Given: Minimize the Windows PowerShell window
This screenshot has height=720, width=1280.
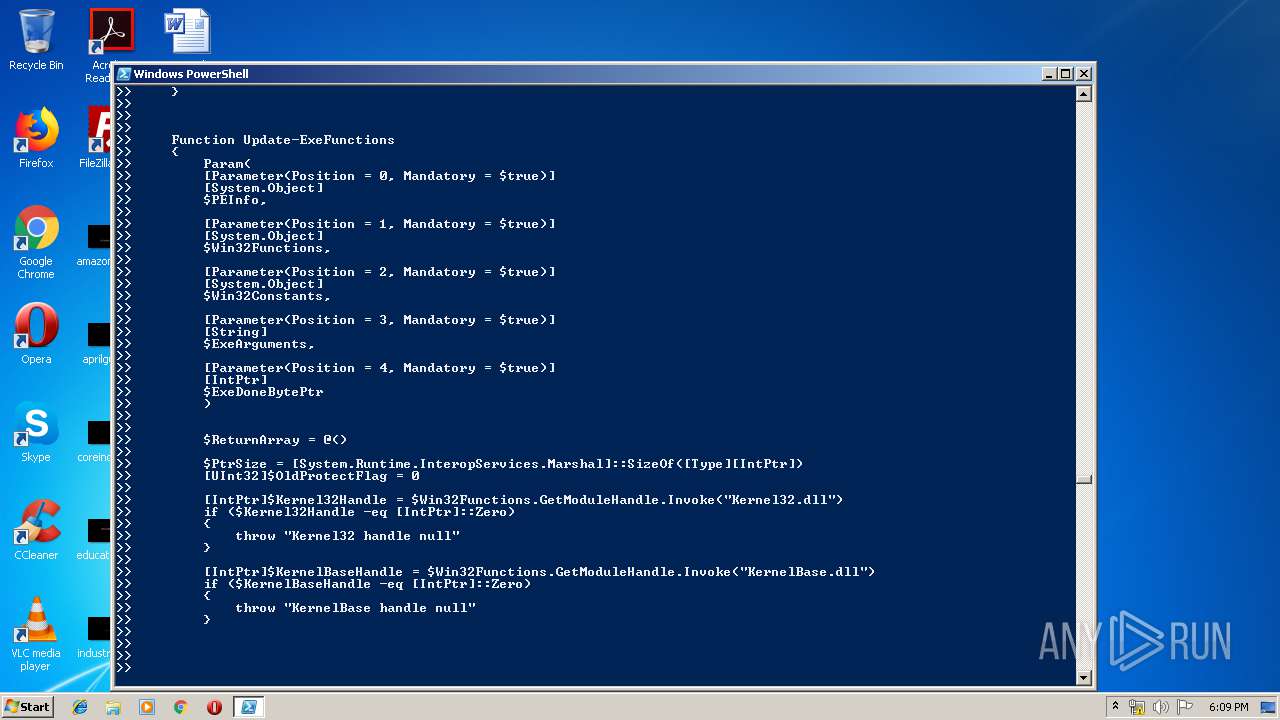Looking at the screenshot, I should tap(1049, 74).
